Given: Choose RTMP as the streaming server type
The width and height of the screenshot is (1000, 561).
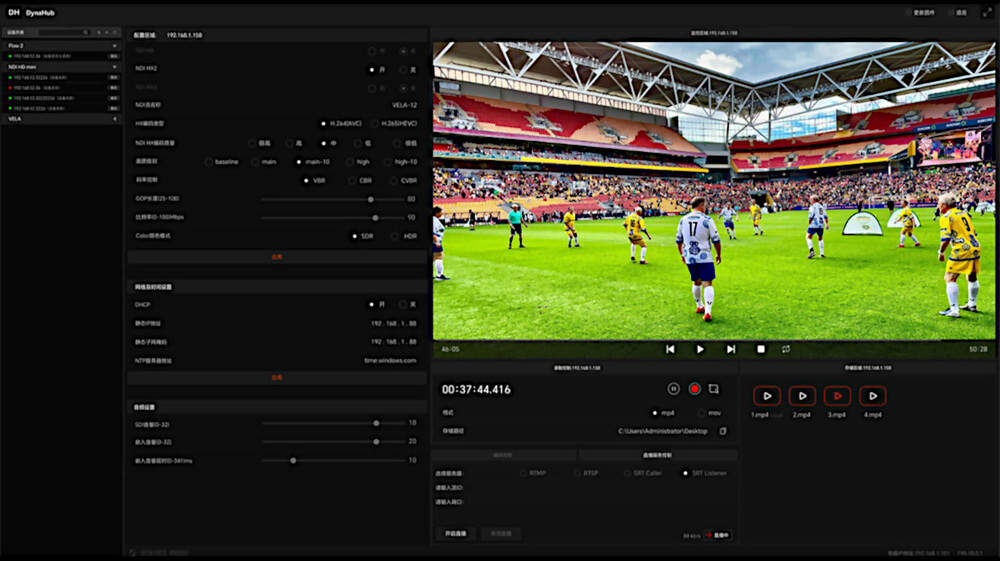Looking at the screenshot, I should click(523, 473).
